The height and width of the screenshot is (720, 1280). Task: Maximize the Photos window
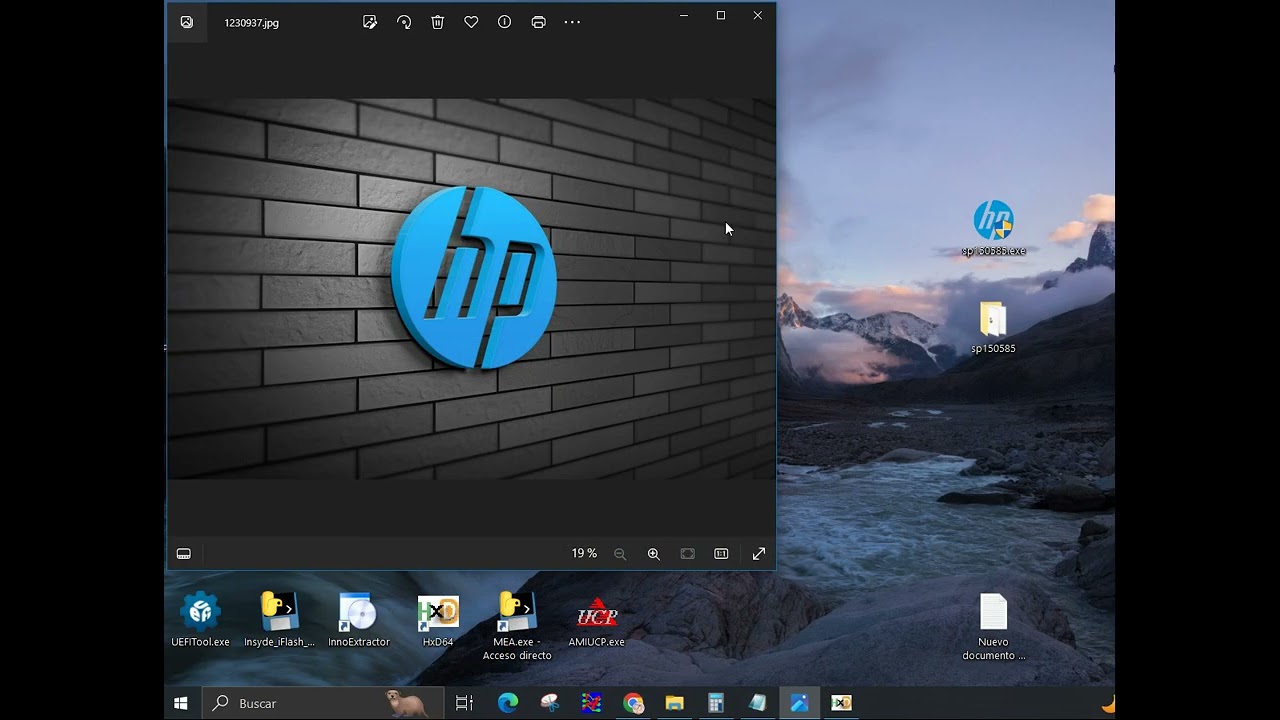721,15
